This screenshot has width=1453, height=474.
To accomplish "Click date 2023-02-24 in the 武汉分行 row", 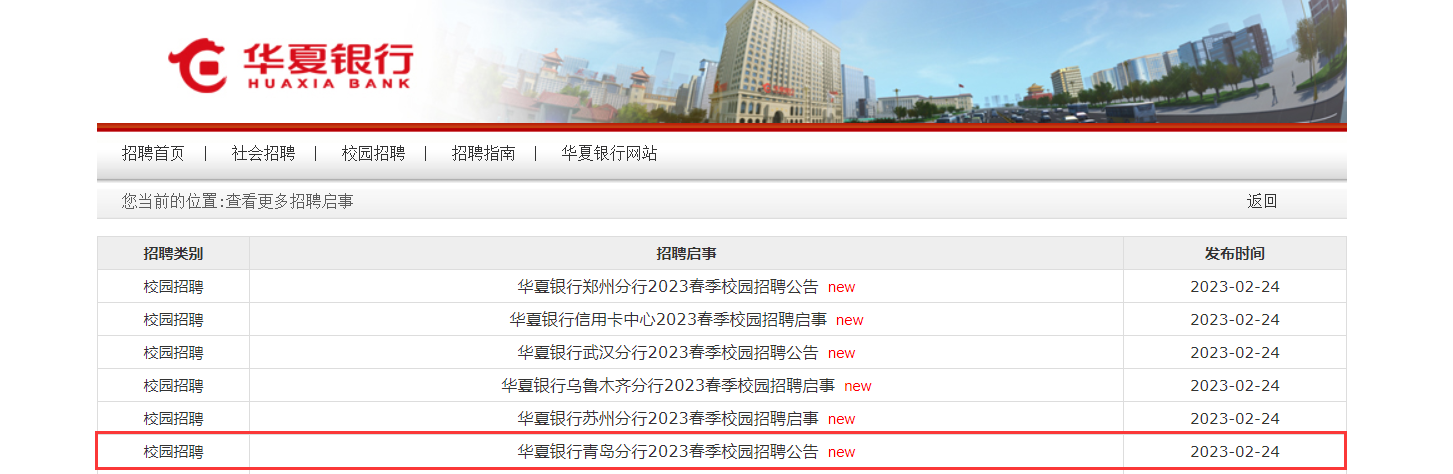I will [1235, 353].
